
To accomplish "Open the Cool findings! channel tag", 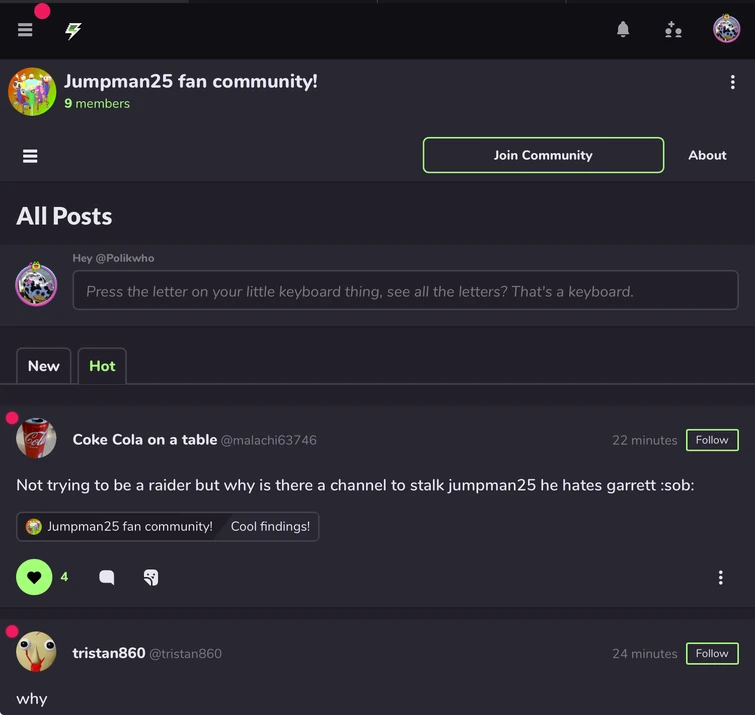I will tap(270, 527).
